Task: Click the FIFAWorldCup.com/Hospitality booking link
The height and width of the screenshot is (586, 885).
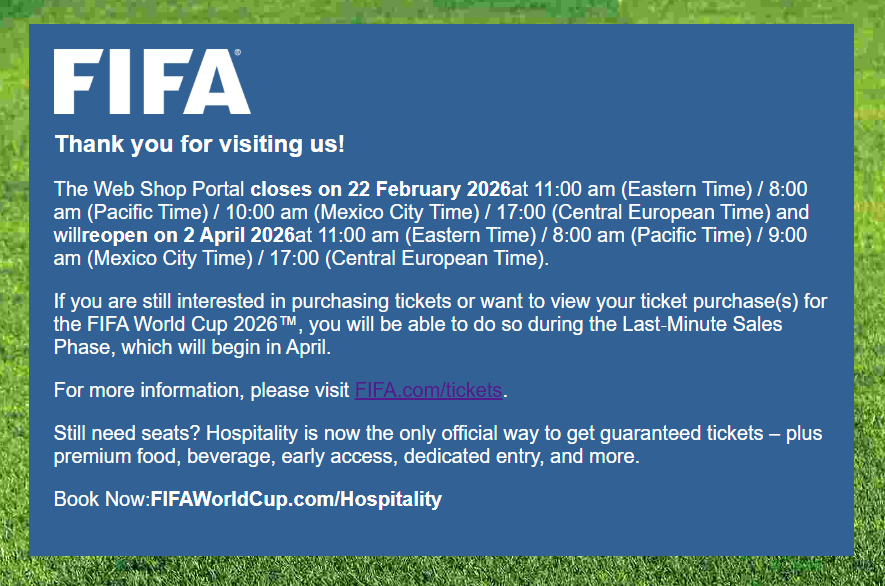Action: coord(296,499)
